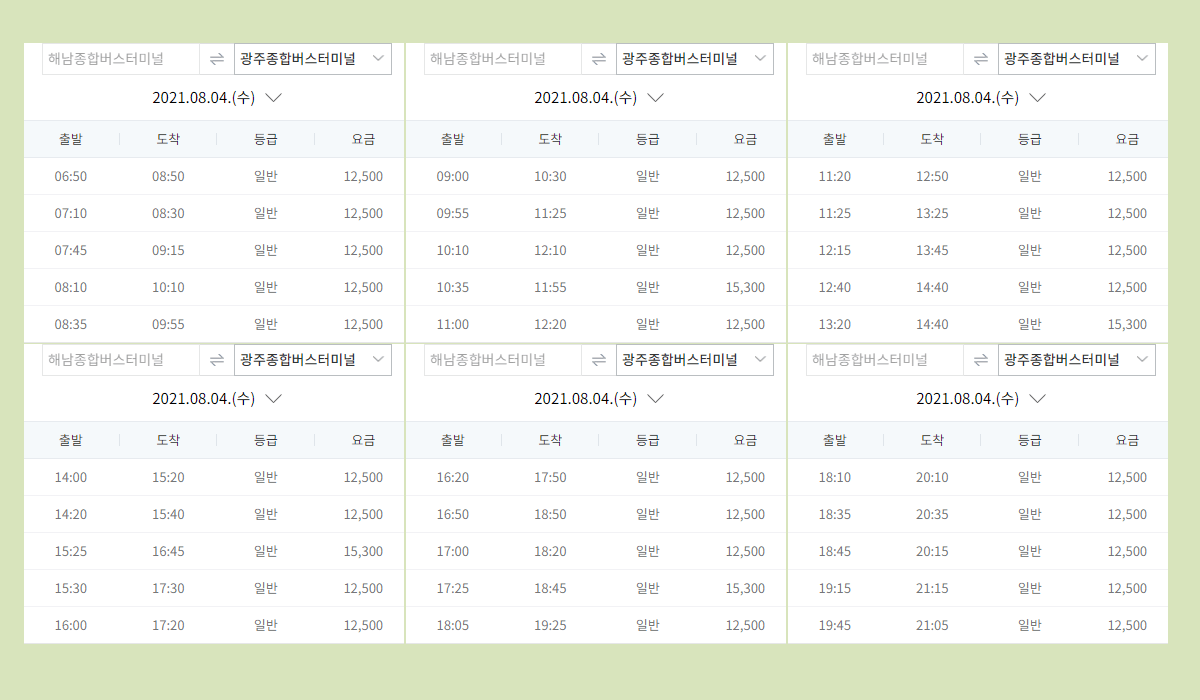Select the 19:15 departure time

pyautogui.click(x=835, y=588)
